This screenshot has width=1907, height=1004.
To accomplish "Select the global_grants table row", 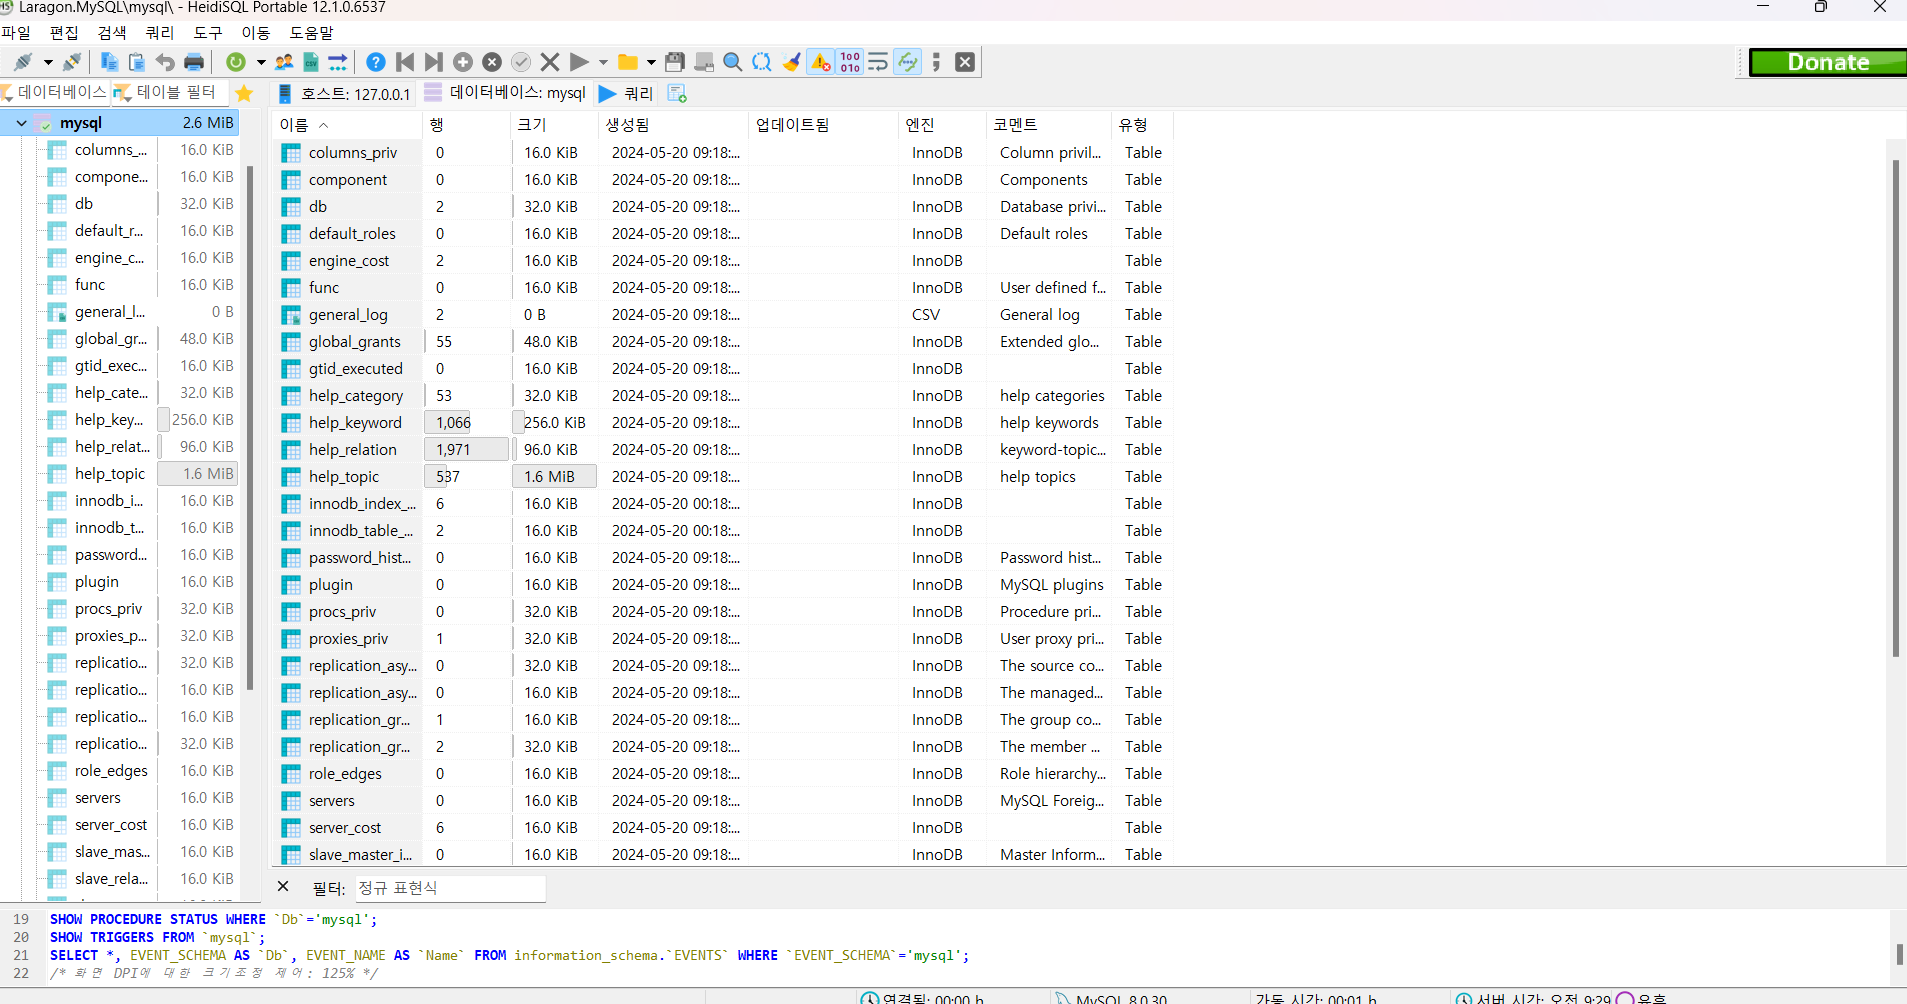I will tap(722, 342).
